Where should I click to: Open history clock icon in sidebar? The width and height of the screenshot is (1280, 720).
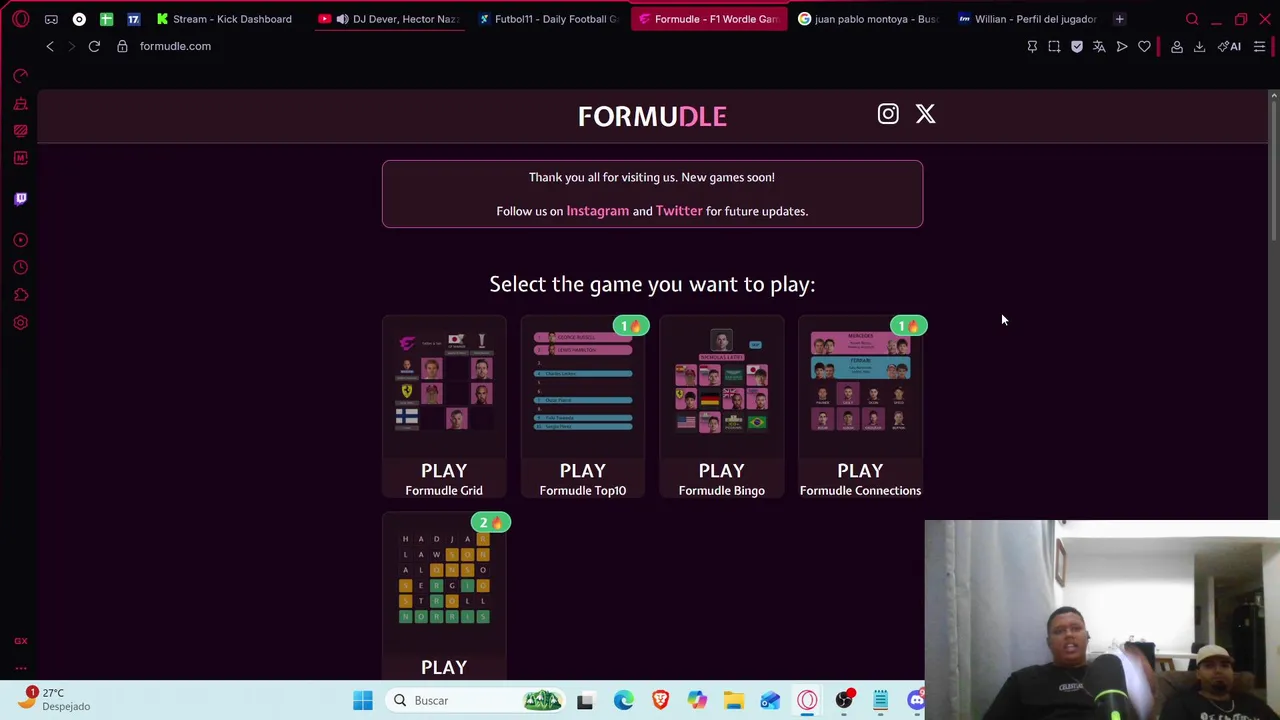(x=20, y=267)
